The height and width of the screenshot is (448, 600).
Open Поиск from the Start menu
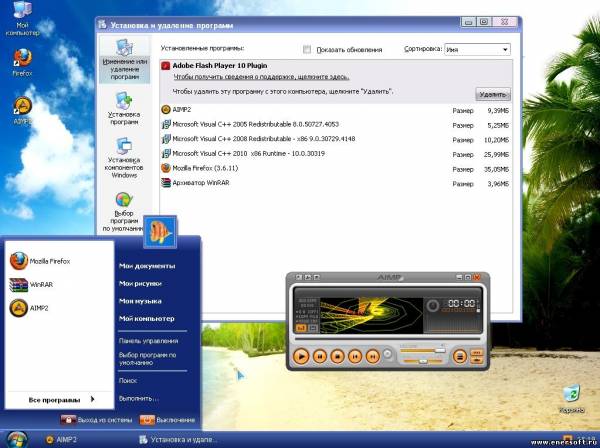click(128, 381)
